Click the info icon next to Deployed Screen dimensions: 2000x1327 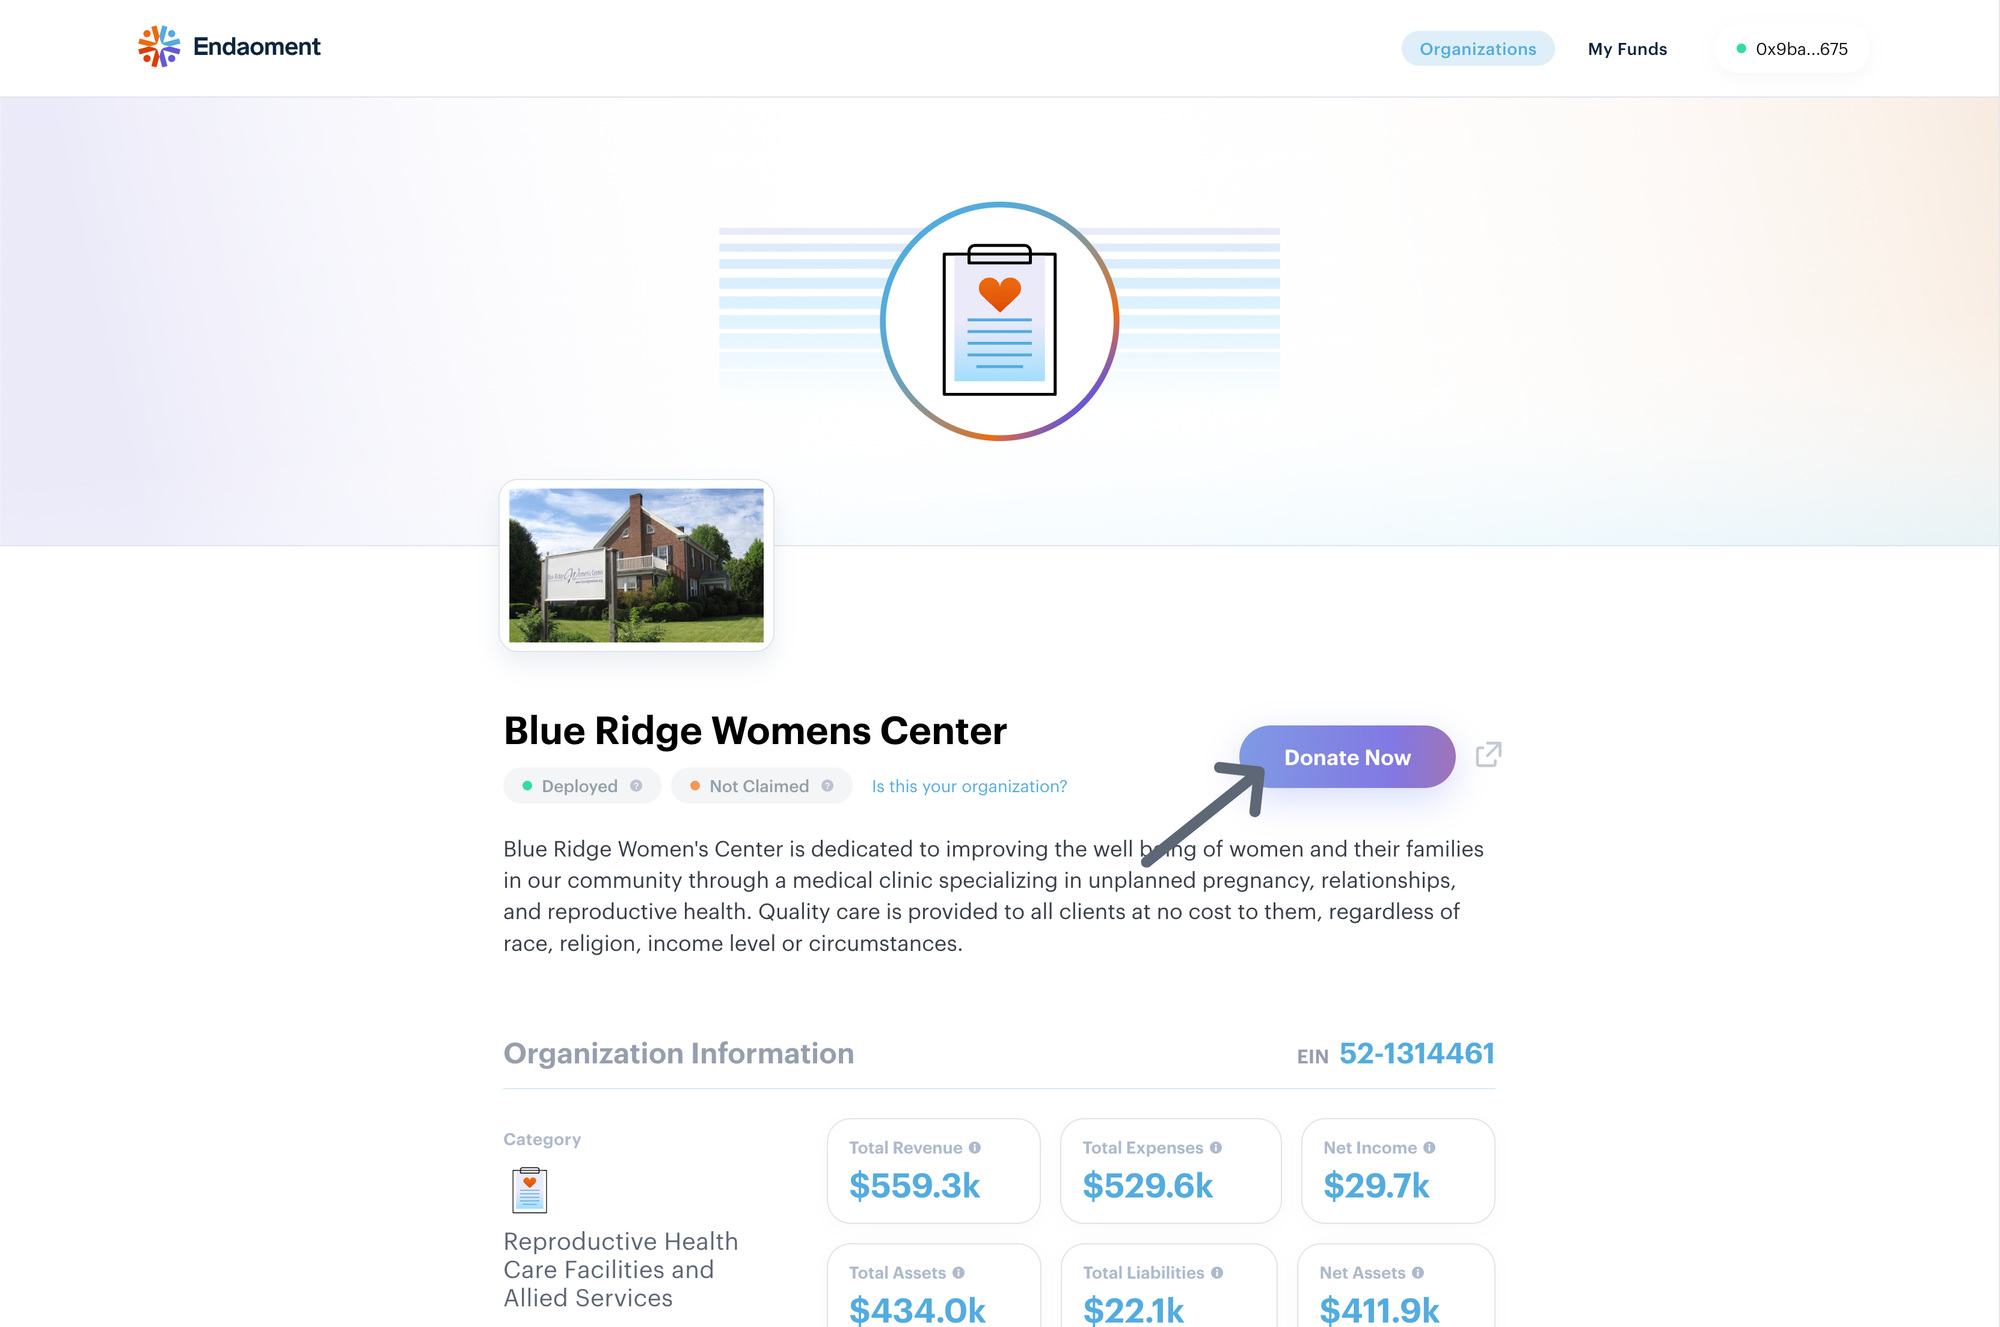(x=636, y=786)
